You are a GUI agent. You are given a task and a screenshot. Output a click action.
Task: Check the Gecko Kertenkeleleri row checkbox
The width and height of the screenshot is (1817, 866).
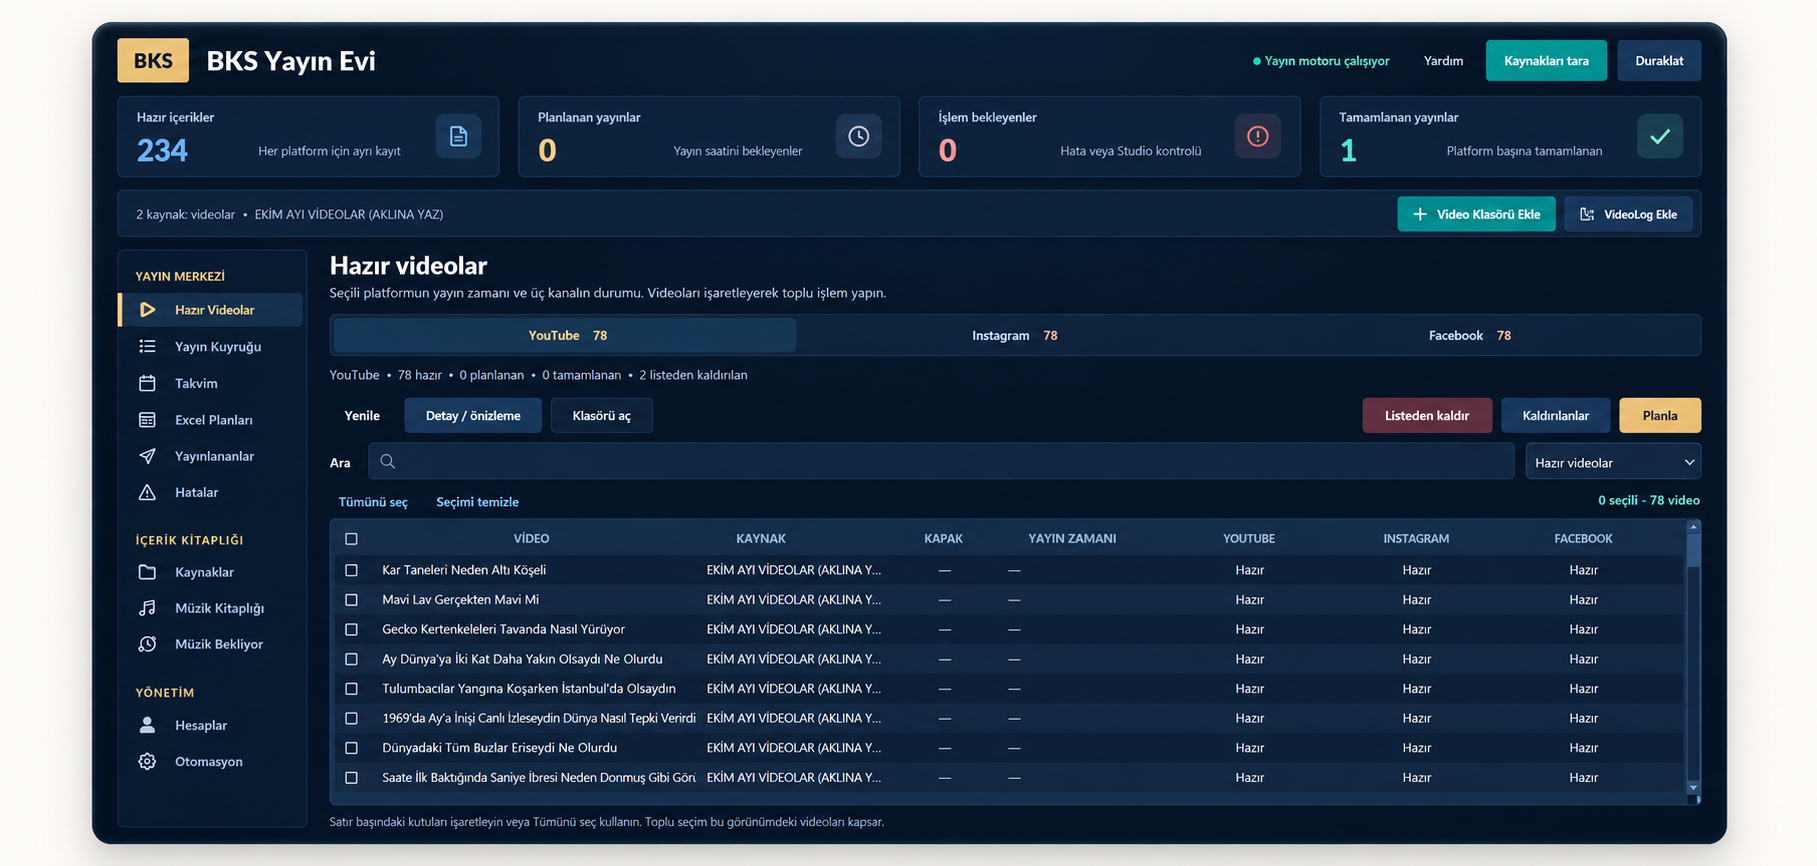click(351, 629)
